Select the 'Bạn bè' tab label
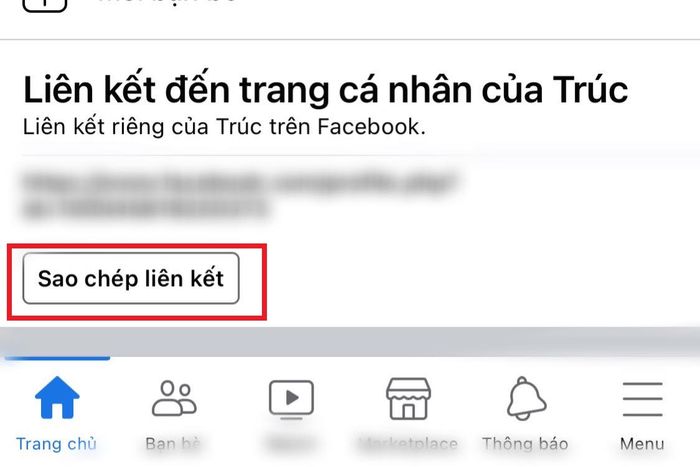 point(173,444)
